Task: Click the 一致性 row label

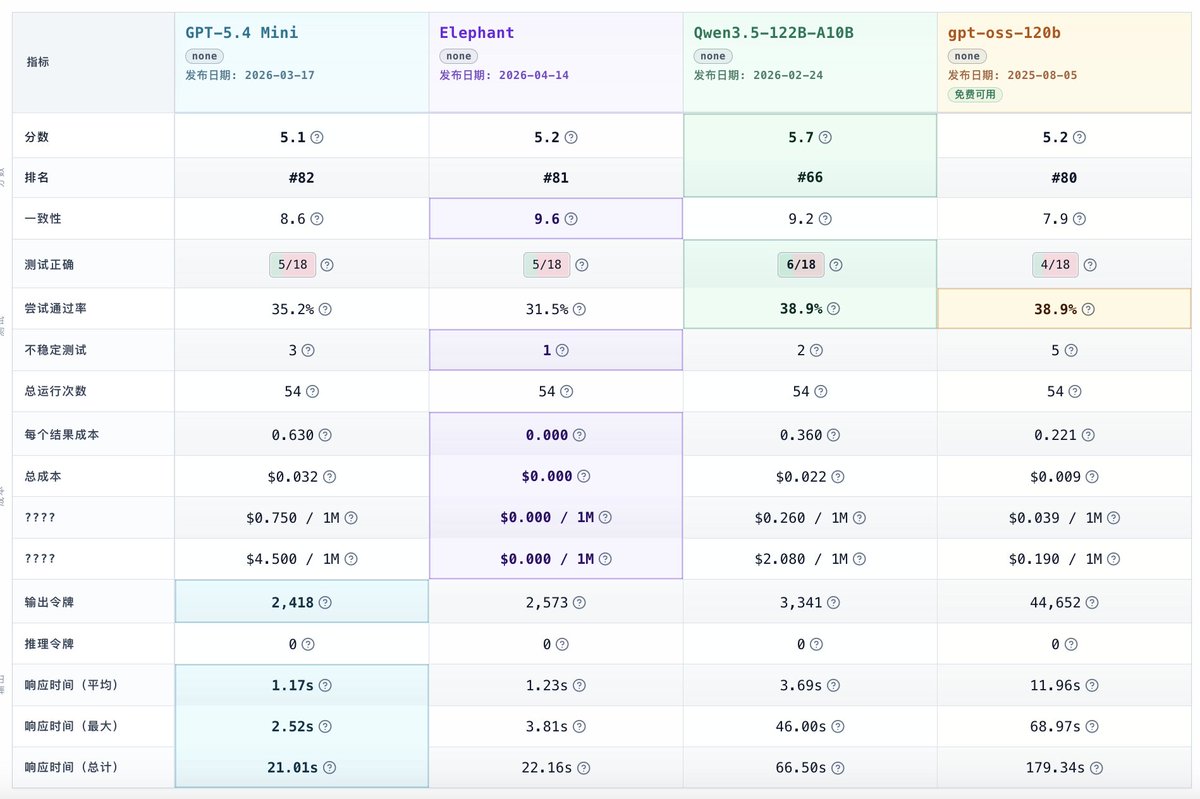Action: pos(44,218)
